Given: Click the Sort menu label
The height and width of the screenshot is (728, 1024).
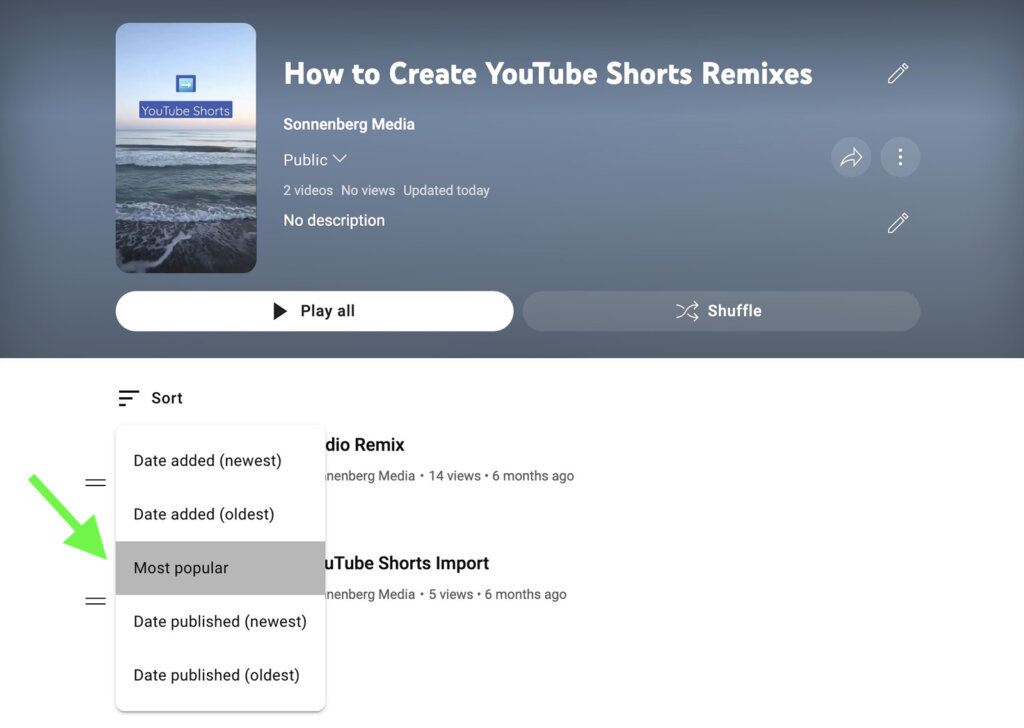Looking at the screenshot, I should point(167,397).
